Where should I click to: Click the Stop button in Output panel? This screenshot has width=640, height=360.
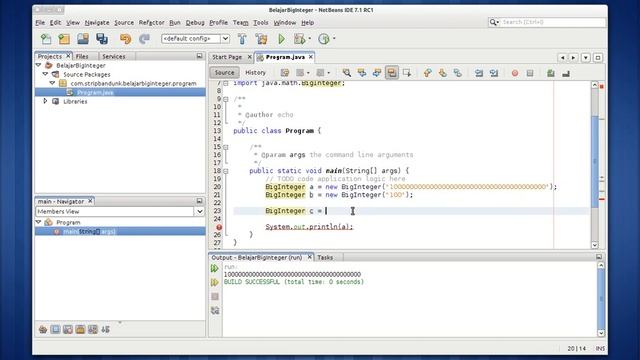(x=215, y=297)
